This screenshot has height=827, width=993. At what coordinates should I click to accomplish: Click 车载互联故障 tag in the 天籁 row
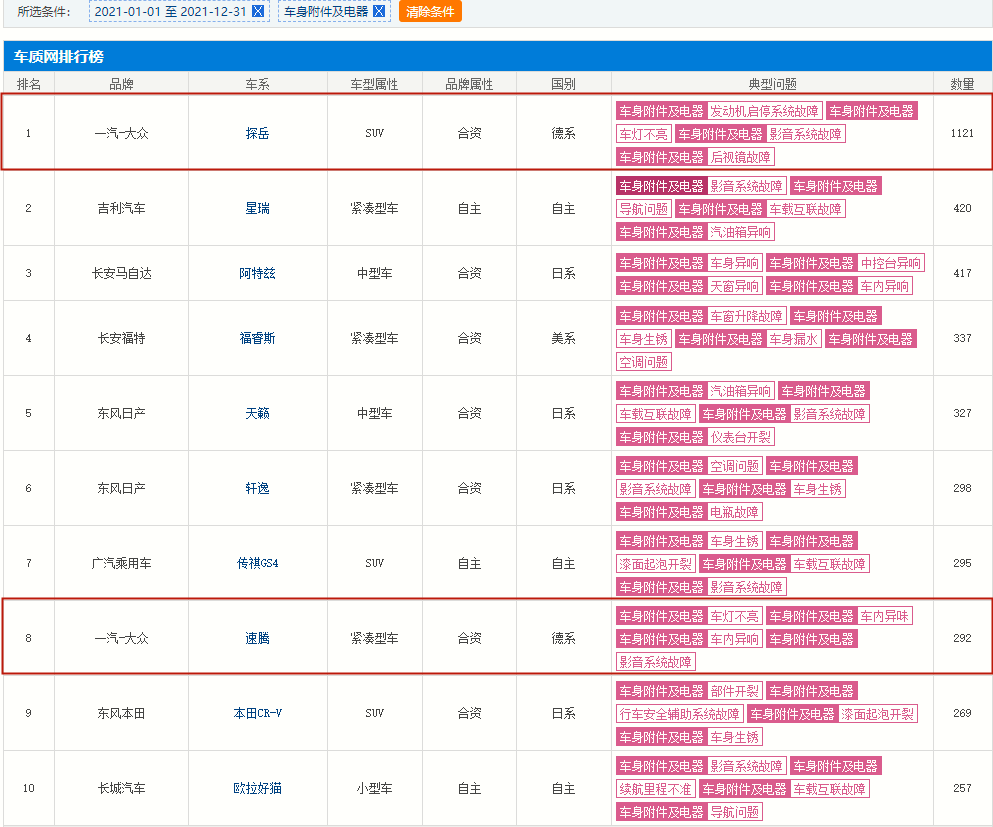click(x=655, y=414)
